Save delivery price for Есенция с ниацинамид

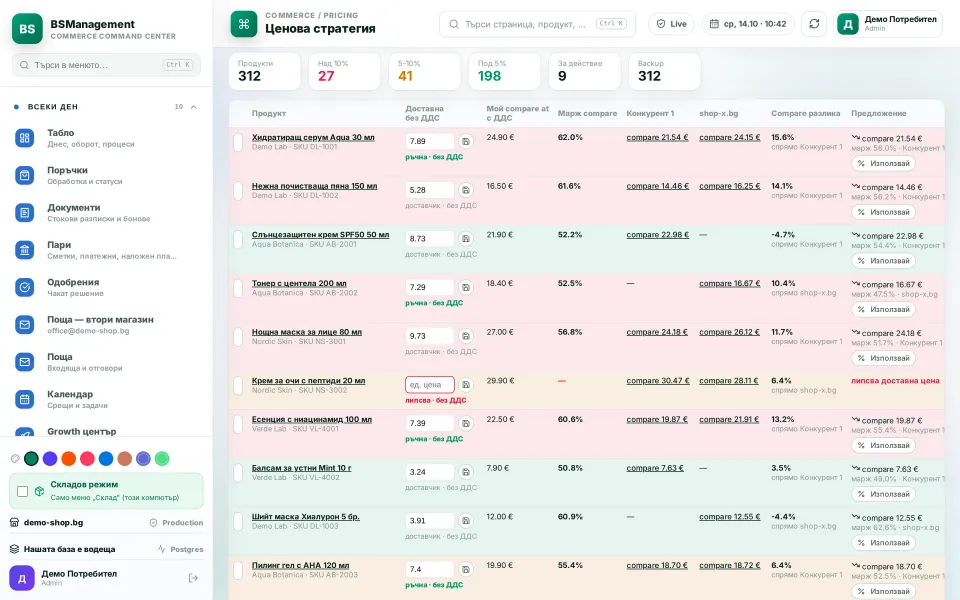click(466, 423)
